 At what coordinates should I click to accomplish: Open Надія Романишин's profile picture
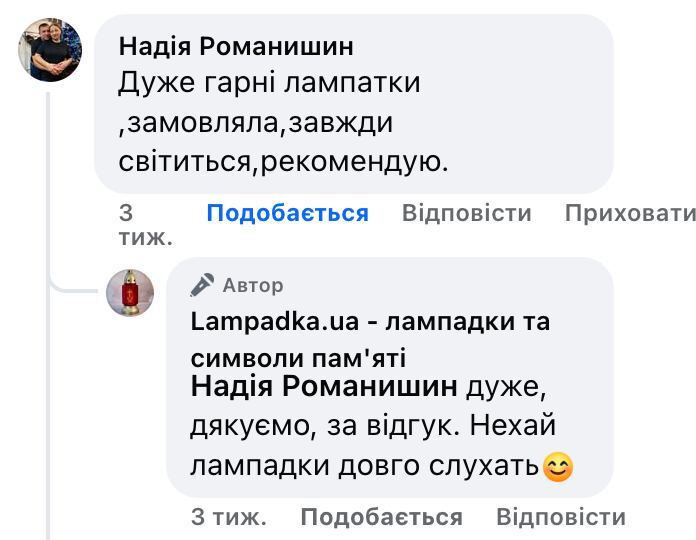coord(50,50)
